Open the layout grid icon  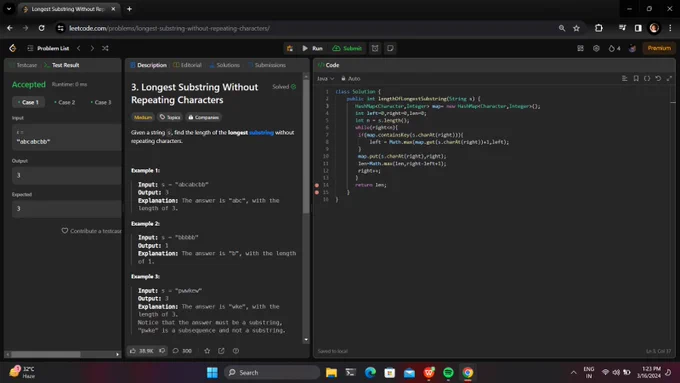point(580,48)
